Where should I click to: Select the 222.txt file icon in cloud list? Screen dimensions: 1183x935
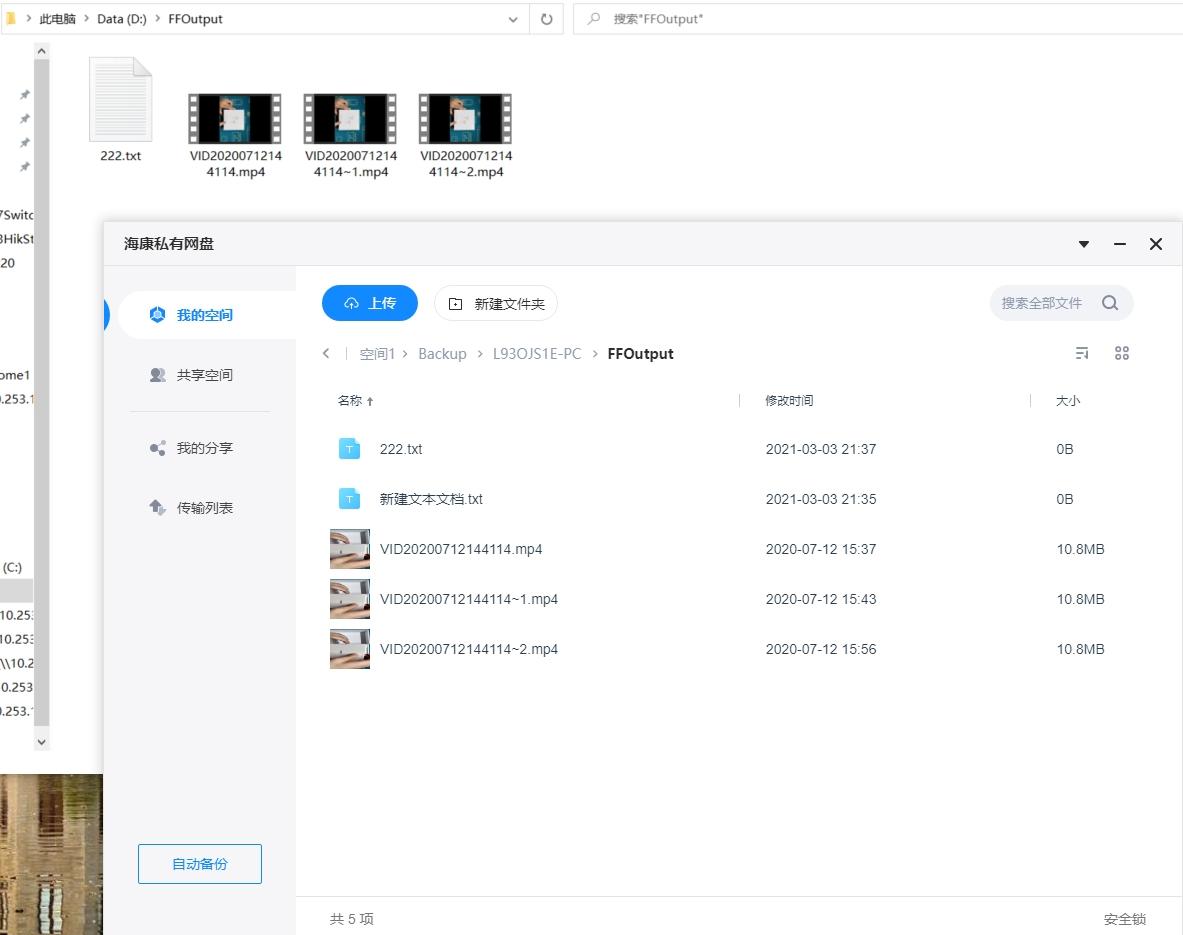pos(349,449)
